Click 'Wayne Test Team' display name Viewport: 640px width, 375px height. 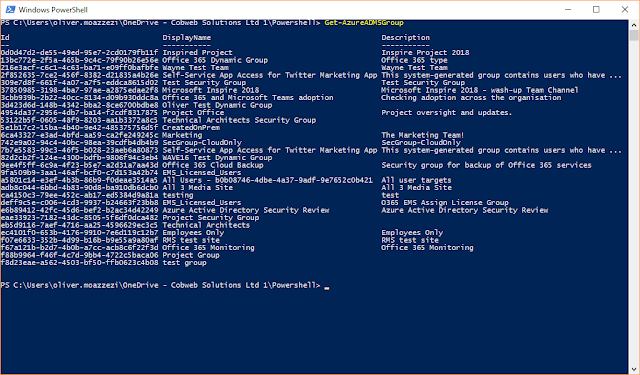[196, 68]
